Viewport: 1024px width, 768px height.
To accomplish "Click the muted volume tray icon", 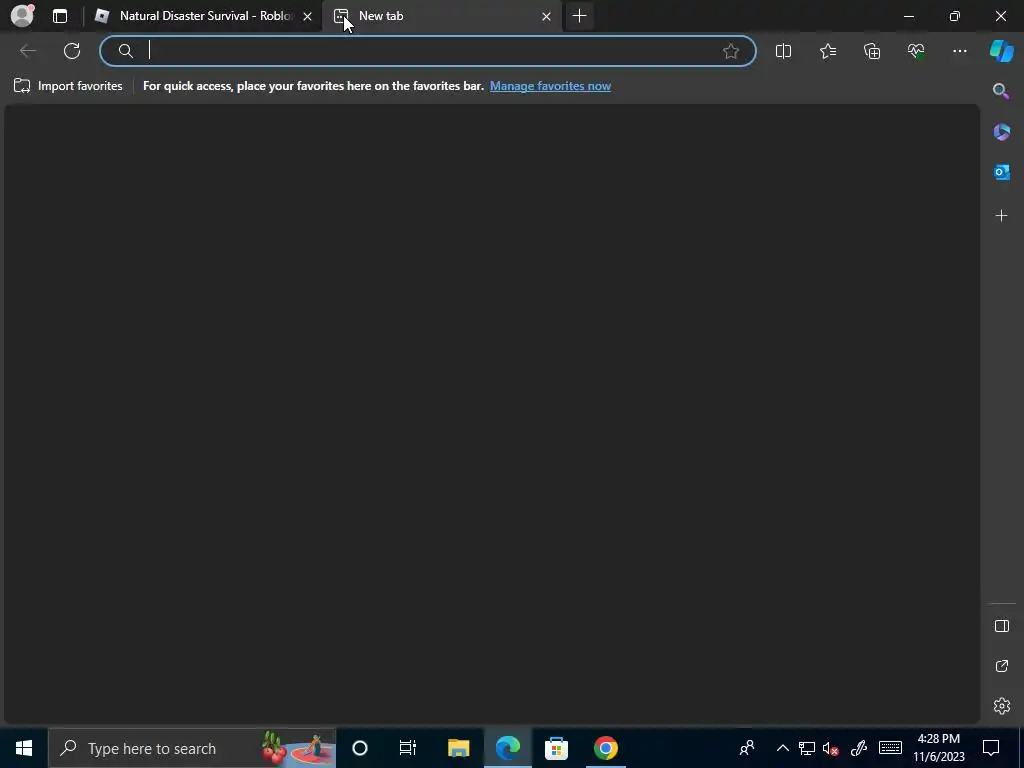I will click(831, 748).
